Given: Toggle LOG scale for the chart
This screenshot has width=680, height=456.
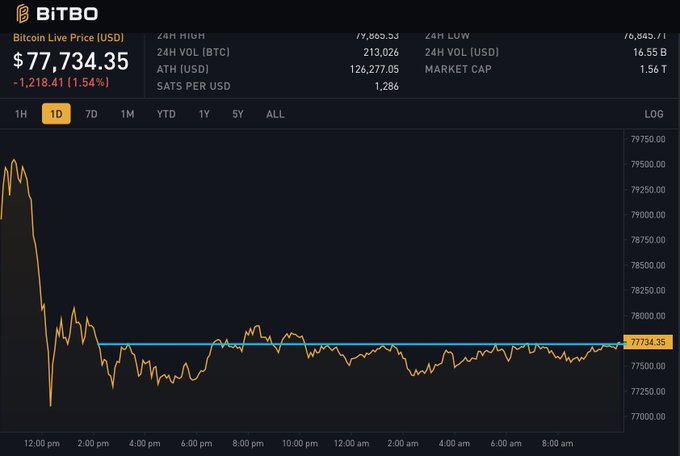Looking at the screenshot, I should click(654, 114).
